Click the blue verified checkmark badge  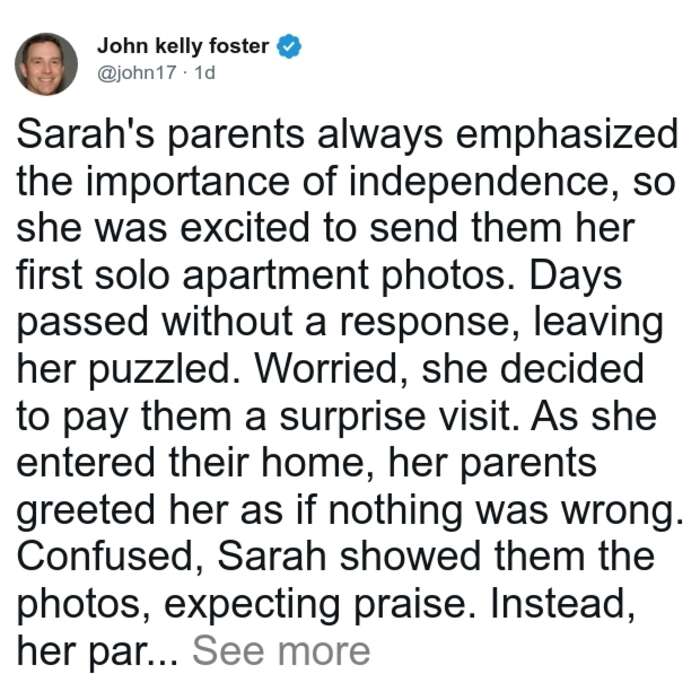(x=289, y=46)
